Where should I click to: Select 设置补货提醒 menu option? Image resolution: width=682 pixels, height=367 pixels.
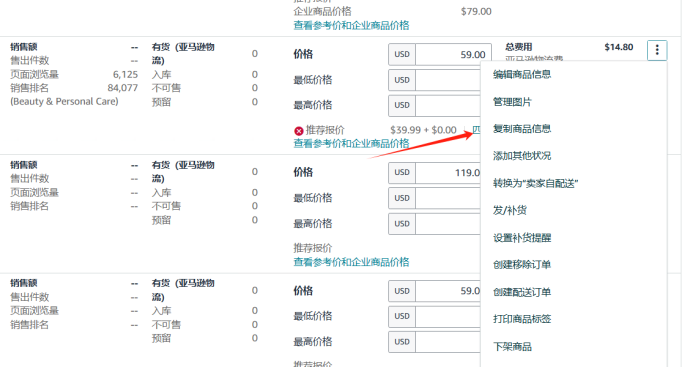pos(522,238)
